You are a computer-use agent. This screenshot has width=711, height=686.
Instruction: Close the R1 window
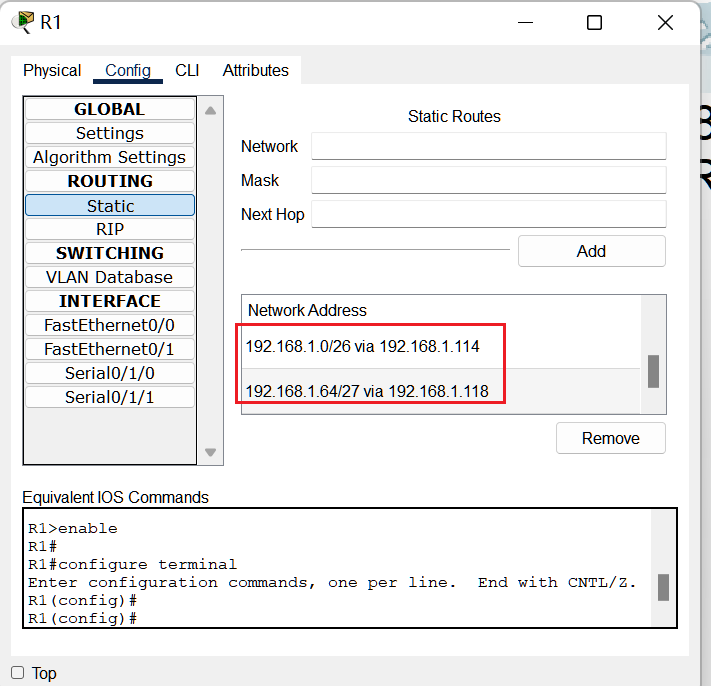[665, 22]
